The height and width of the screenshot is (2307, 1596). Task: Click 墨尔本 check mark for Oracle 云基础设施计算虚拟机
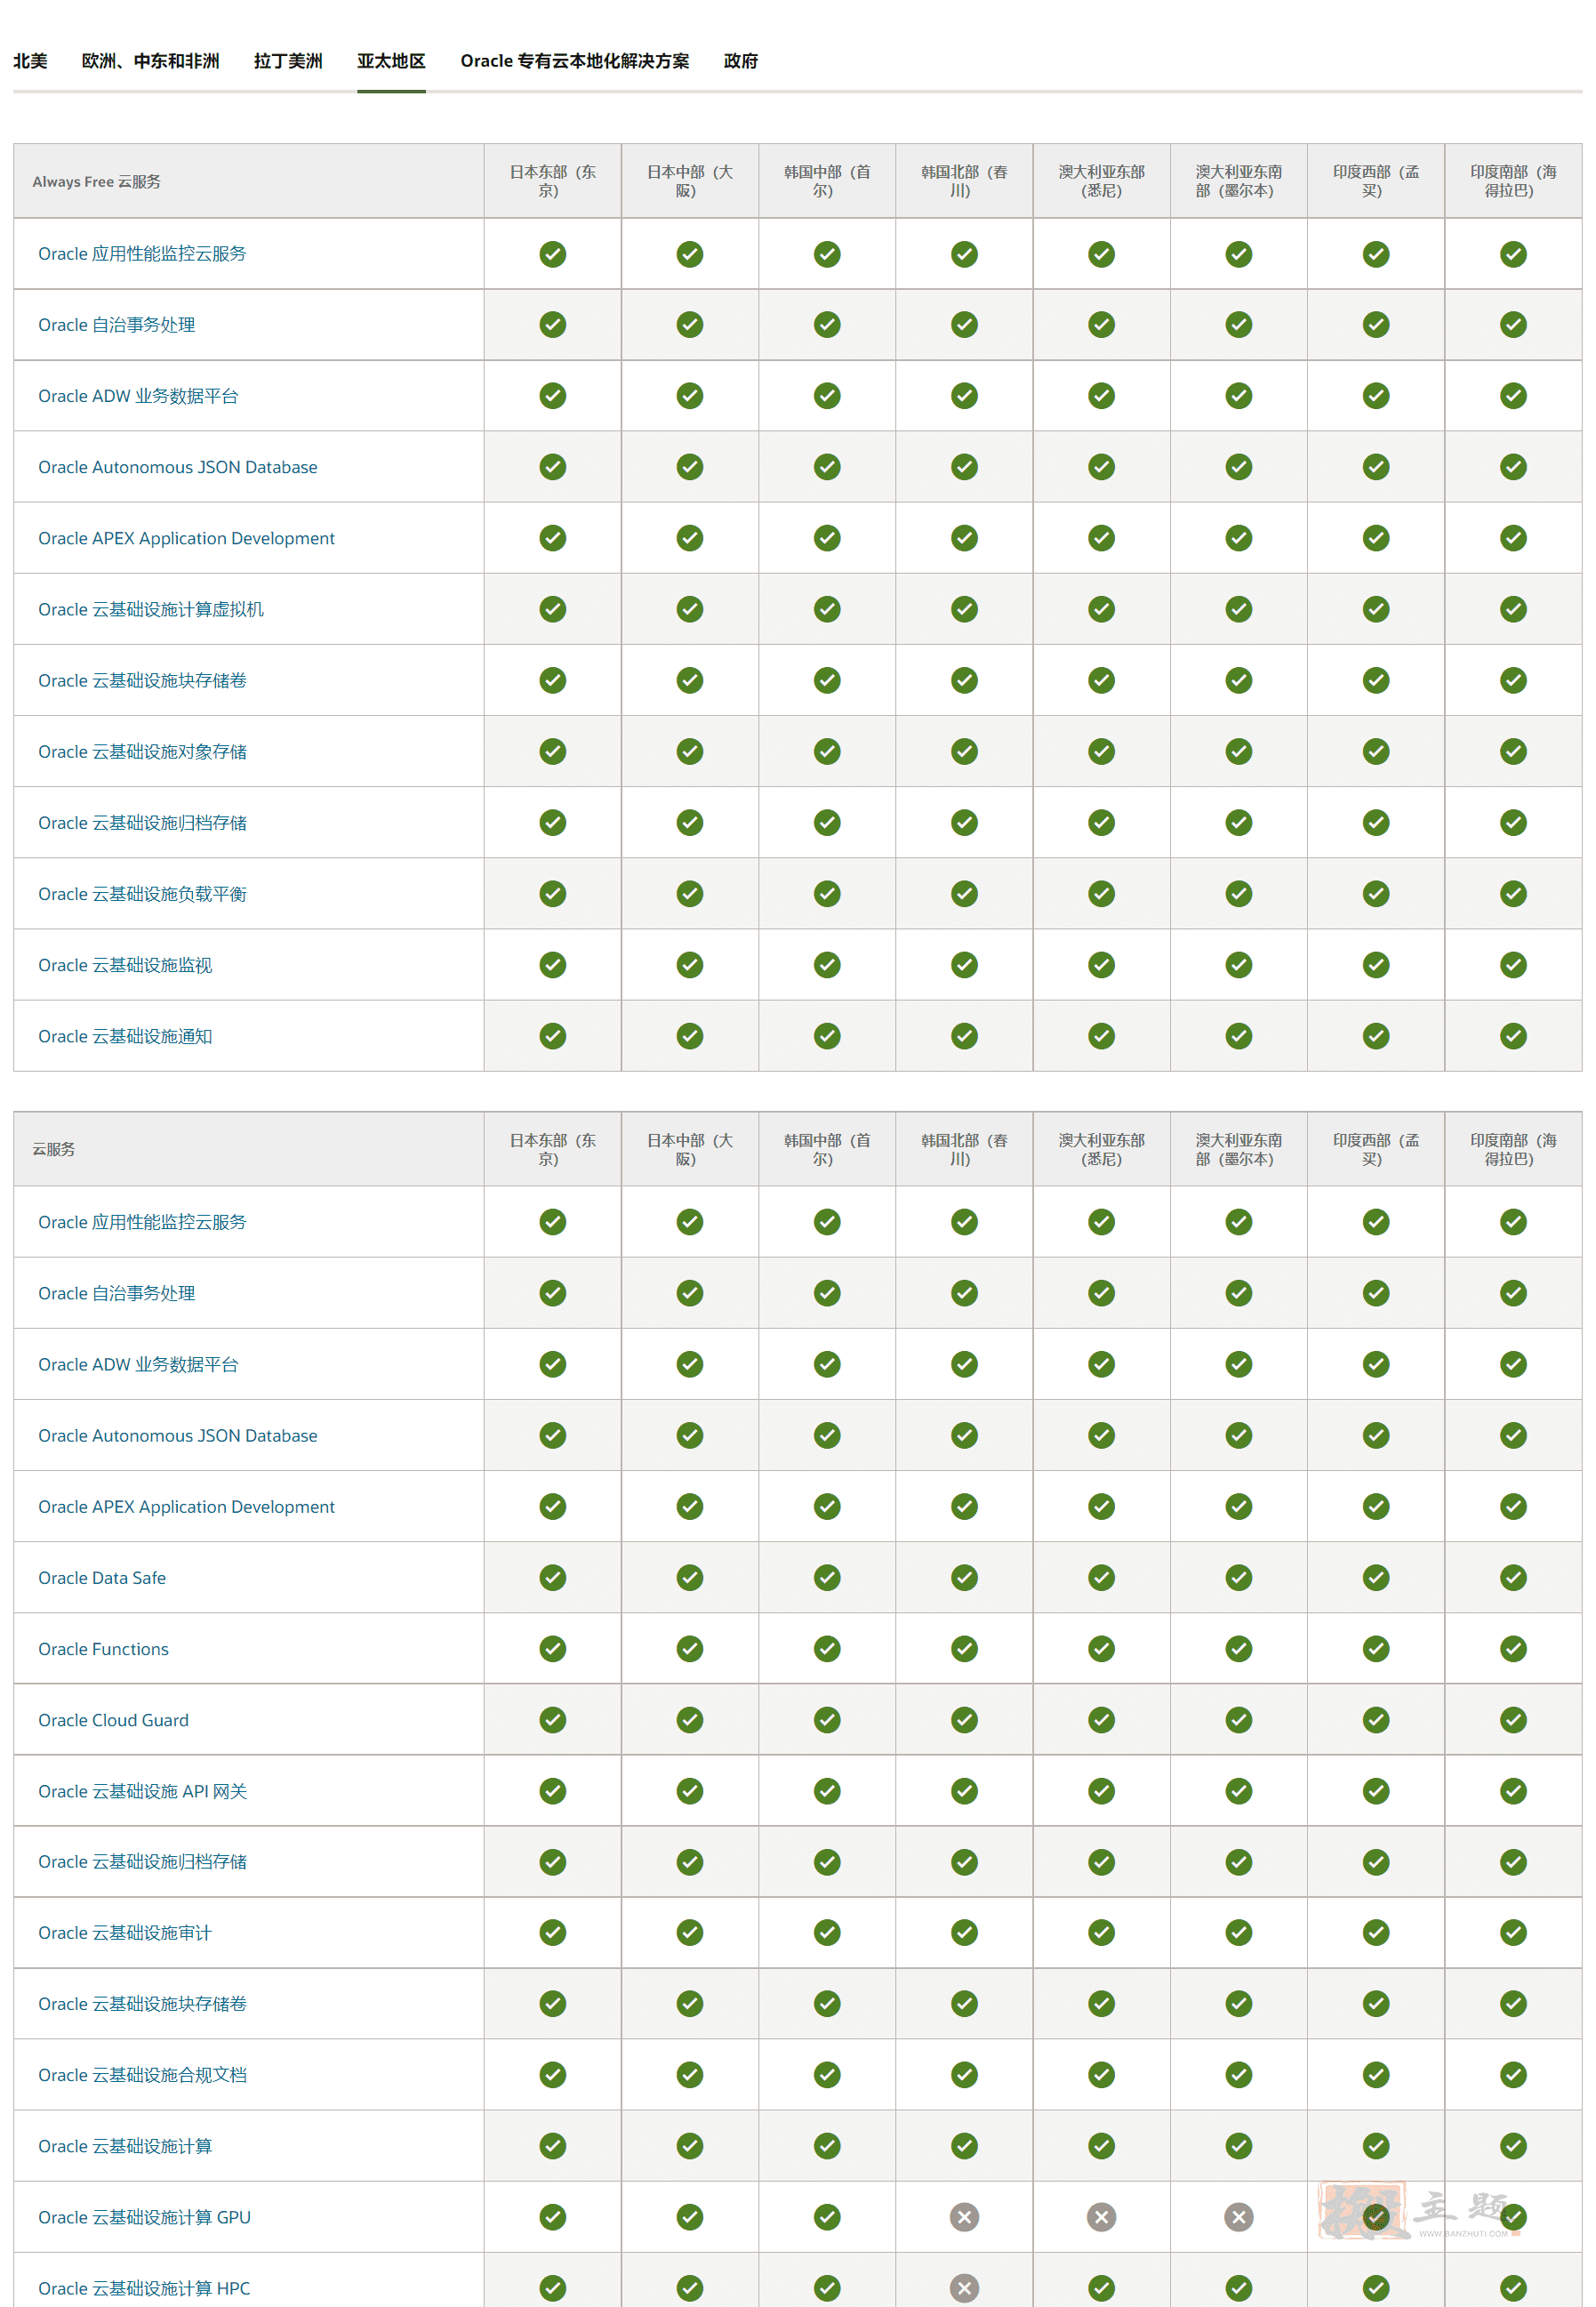(1239, 609)
